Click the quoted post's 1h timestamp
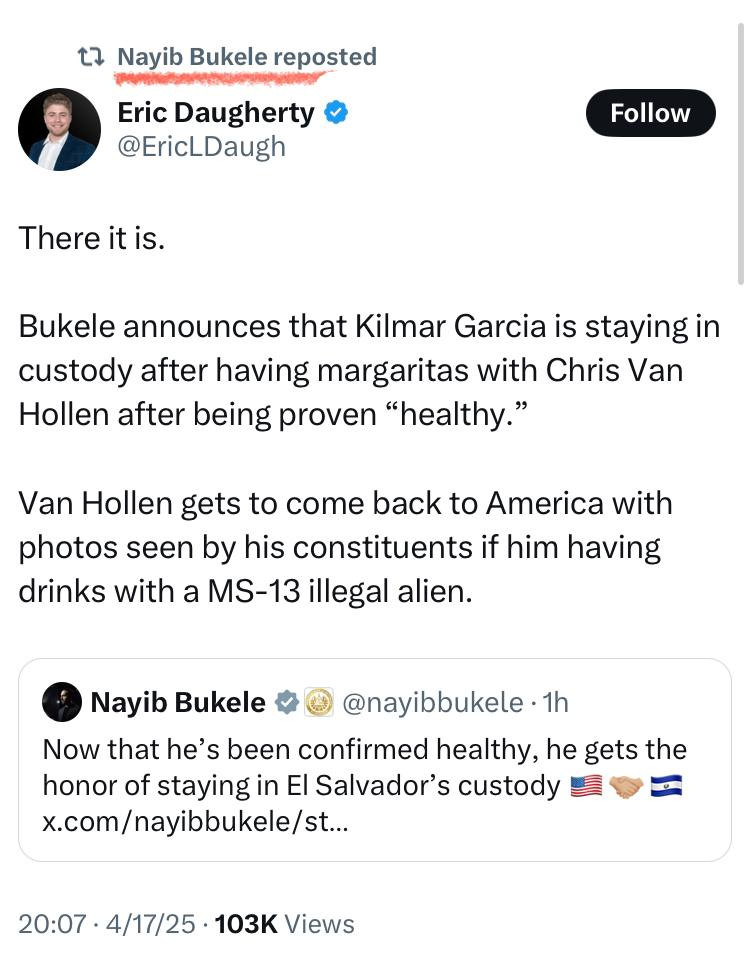This screenshot has height=955, width=750. pos(554,703)
